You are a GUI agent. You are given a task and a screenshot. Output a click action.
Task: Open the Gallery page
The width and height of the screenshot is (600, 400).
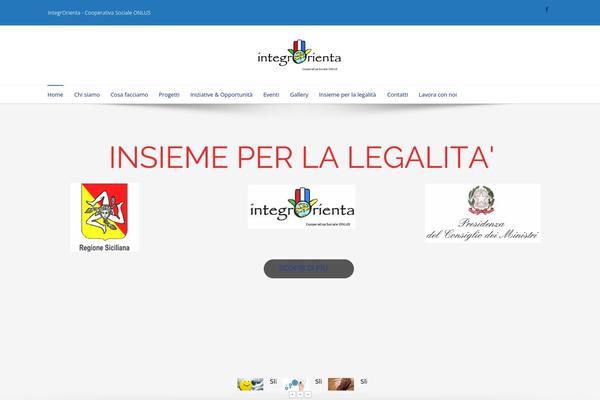click(x=299, y=95)
